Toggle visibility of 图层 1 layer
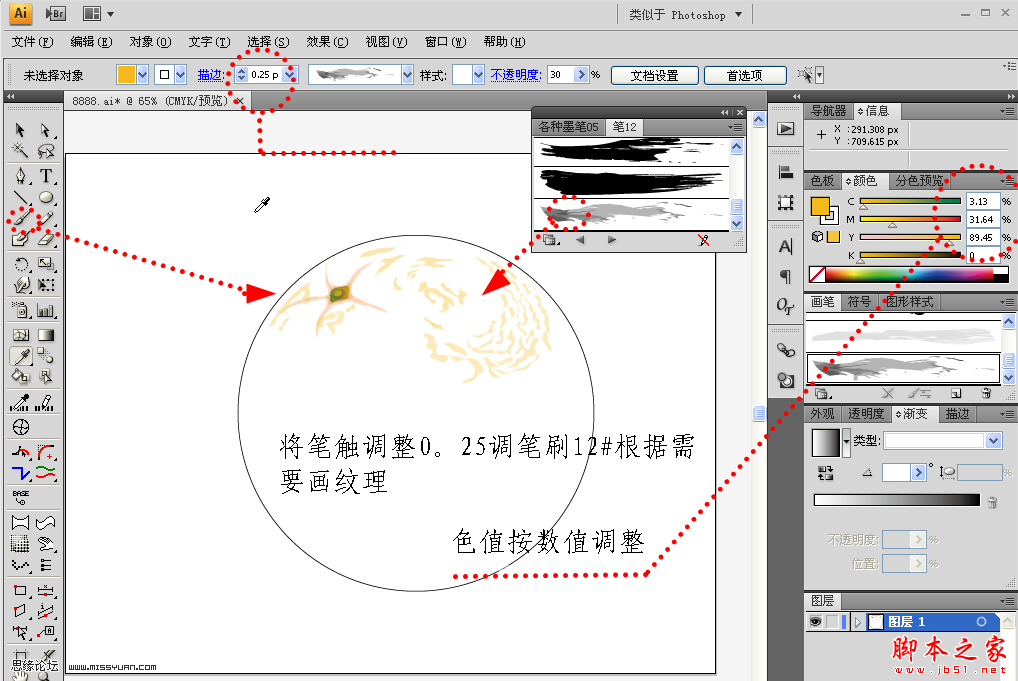 (816, 622)
